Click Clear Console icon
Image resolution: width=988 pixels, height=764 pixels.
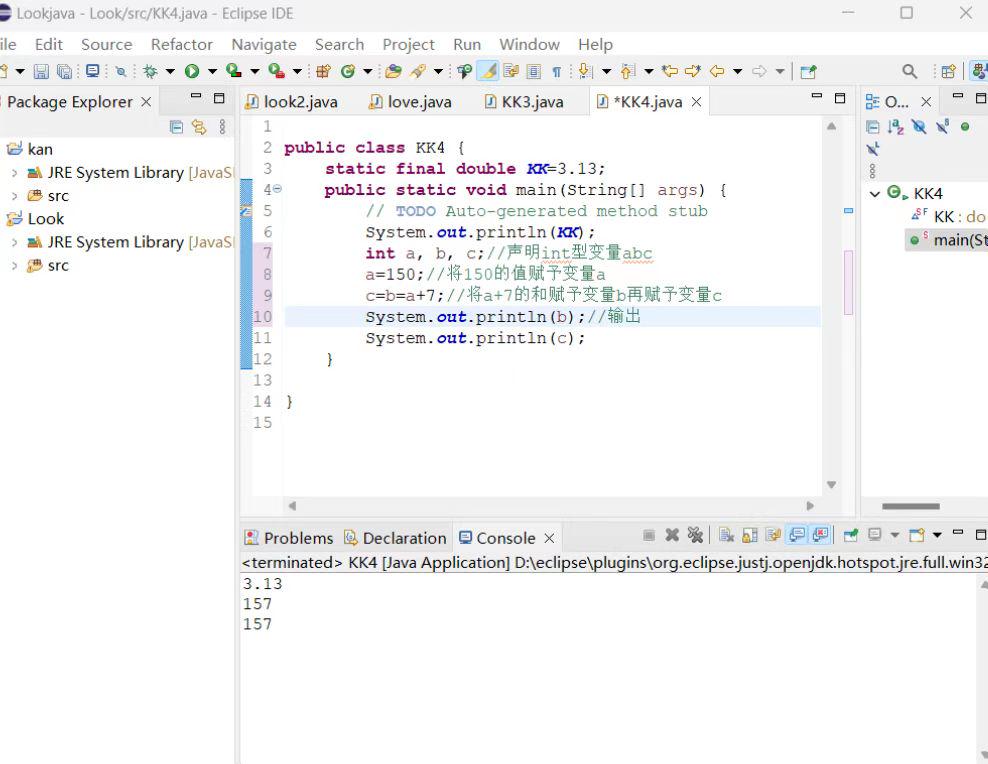click(x=727, y=535)
